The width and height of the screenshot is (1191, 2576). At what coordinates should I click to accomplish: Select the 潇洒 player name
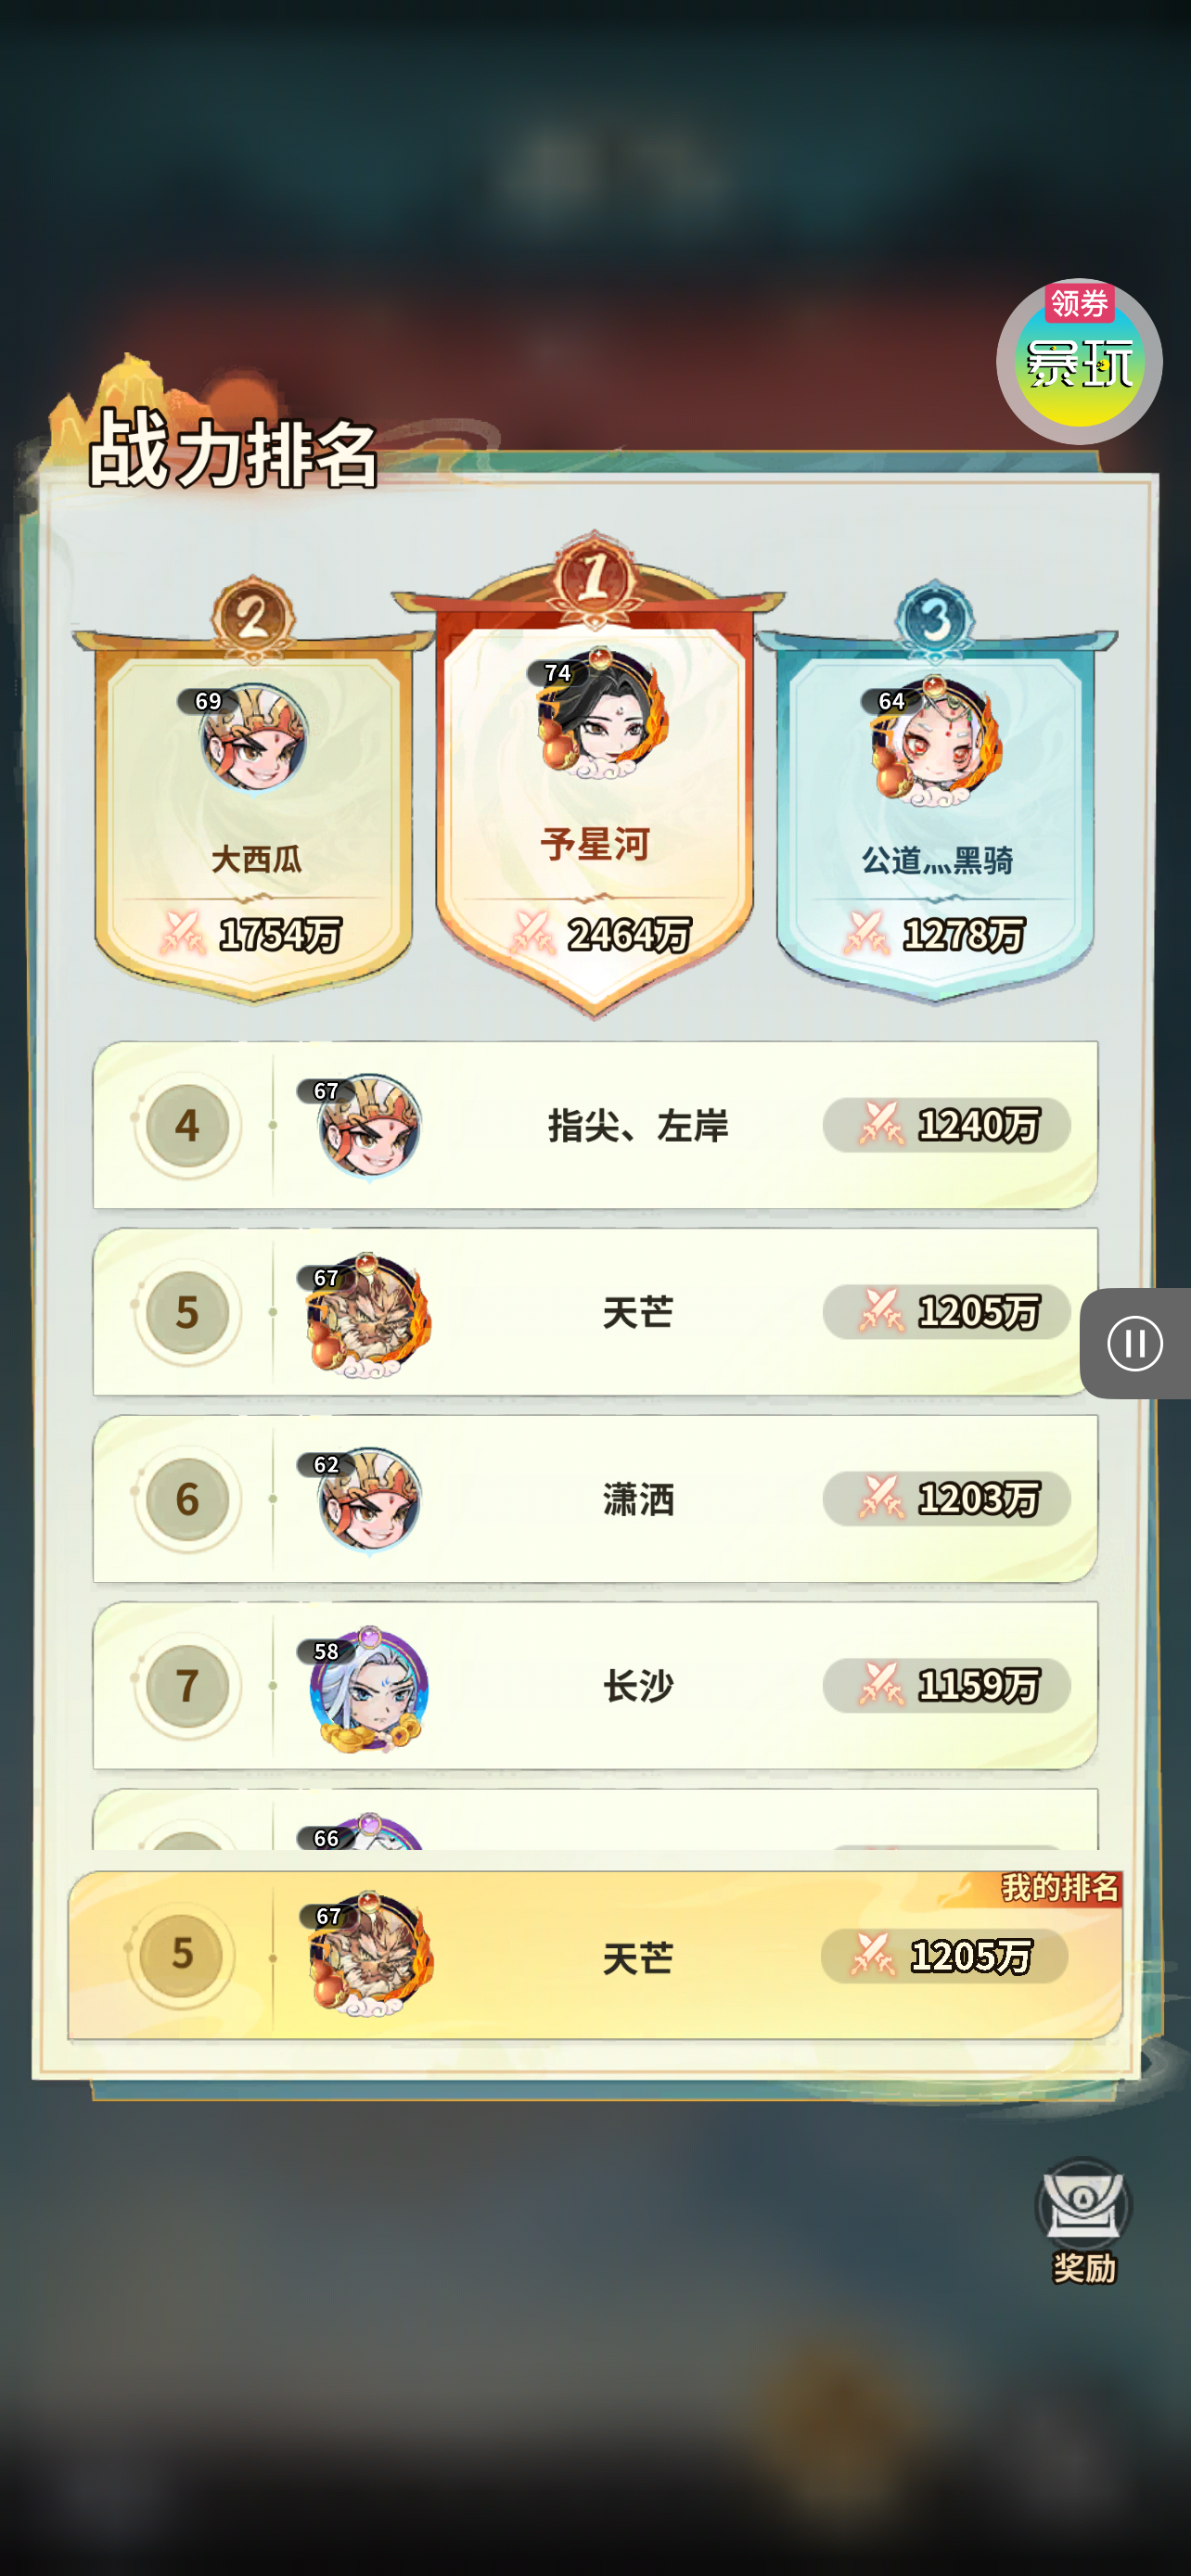click(638, 1499)
